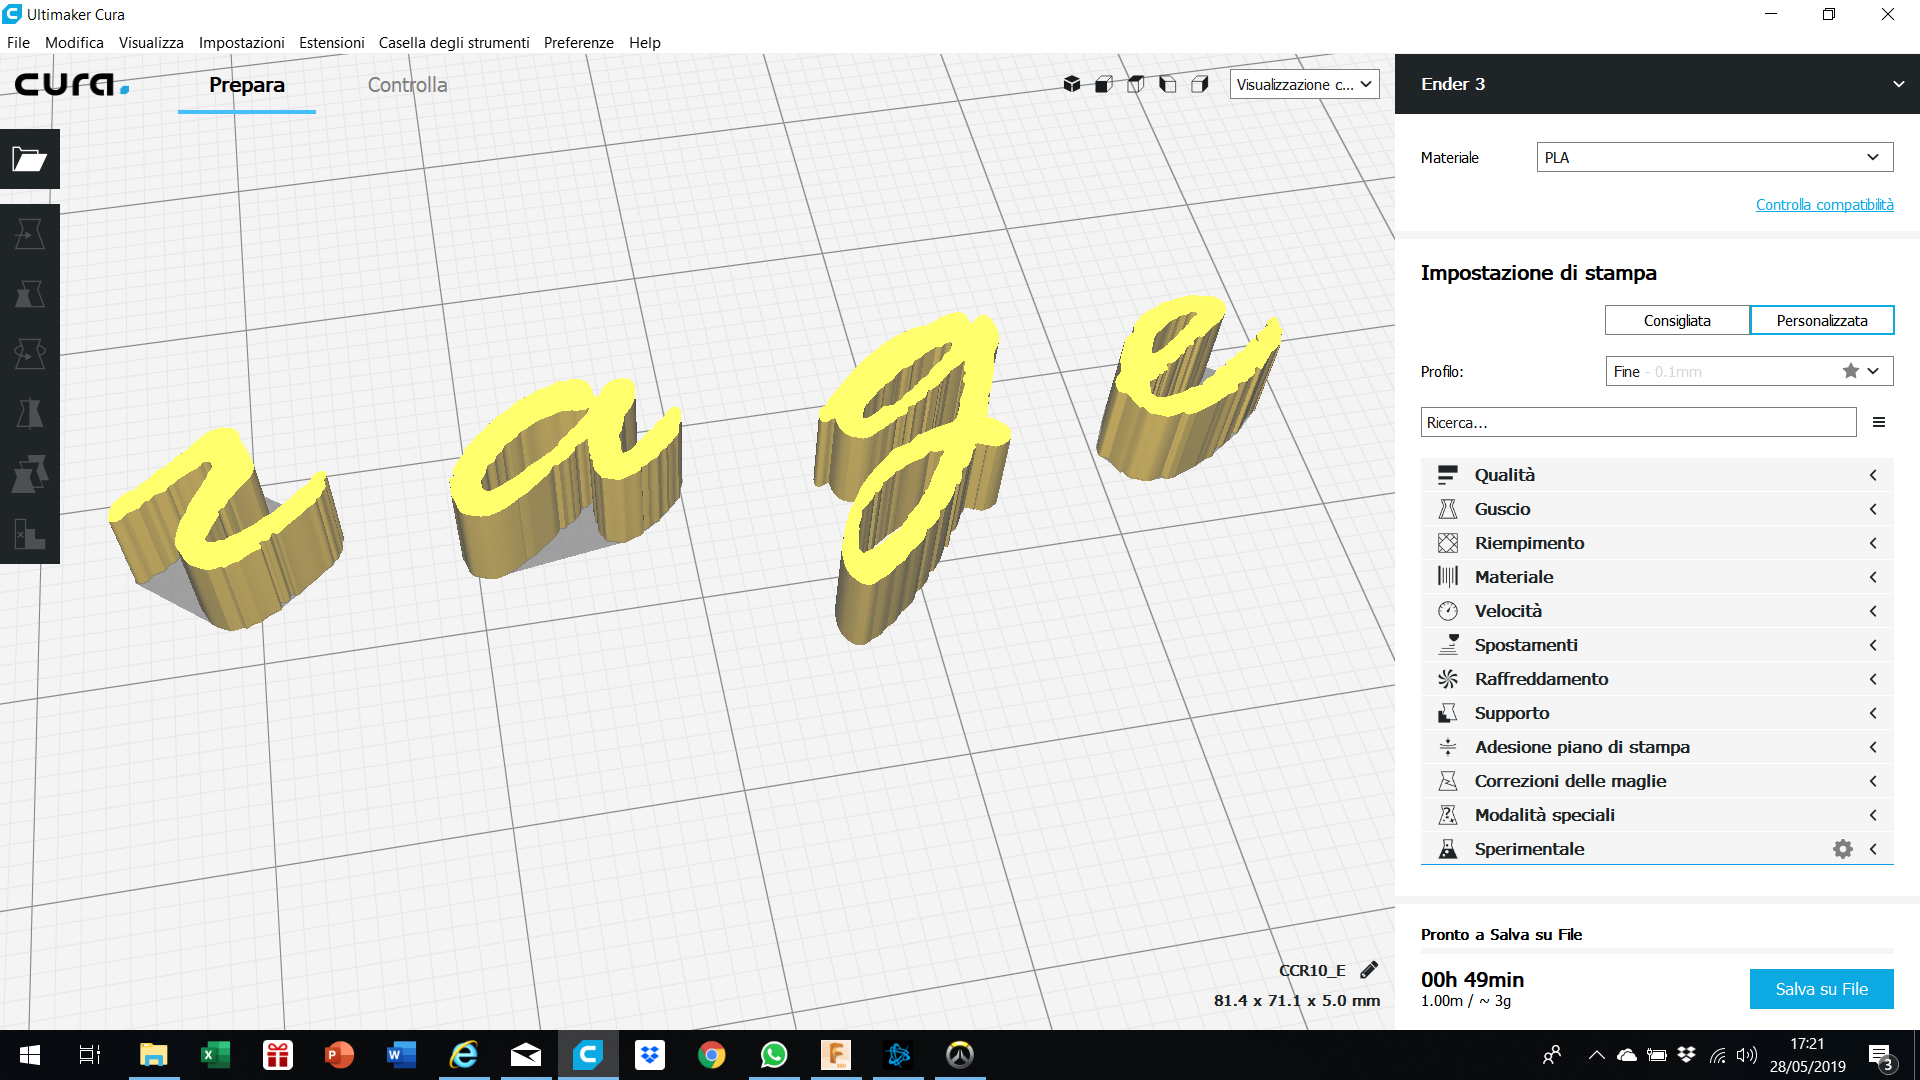Select the Personalizzata print setup mode
The height and width of the screenshot is (1080, 1920).
pos(1822,320)
